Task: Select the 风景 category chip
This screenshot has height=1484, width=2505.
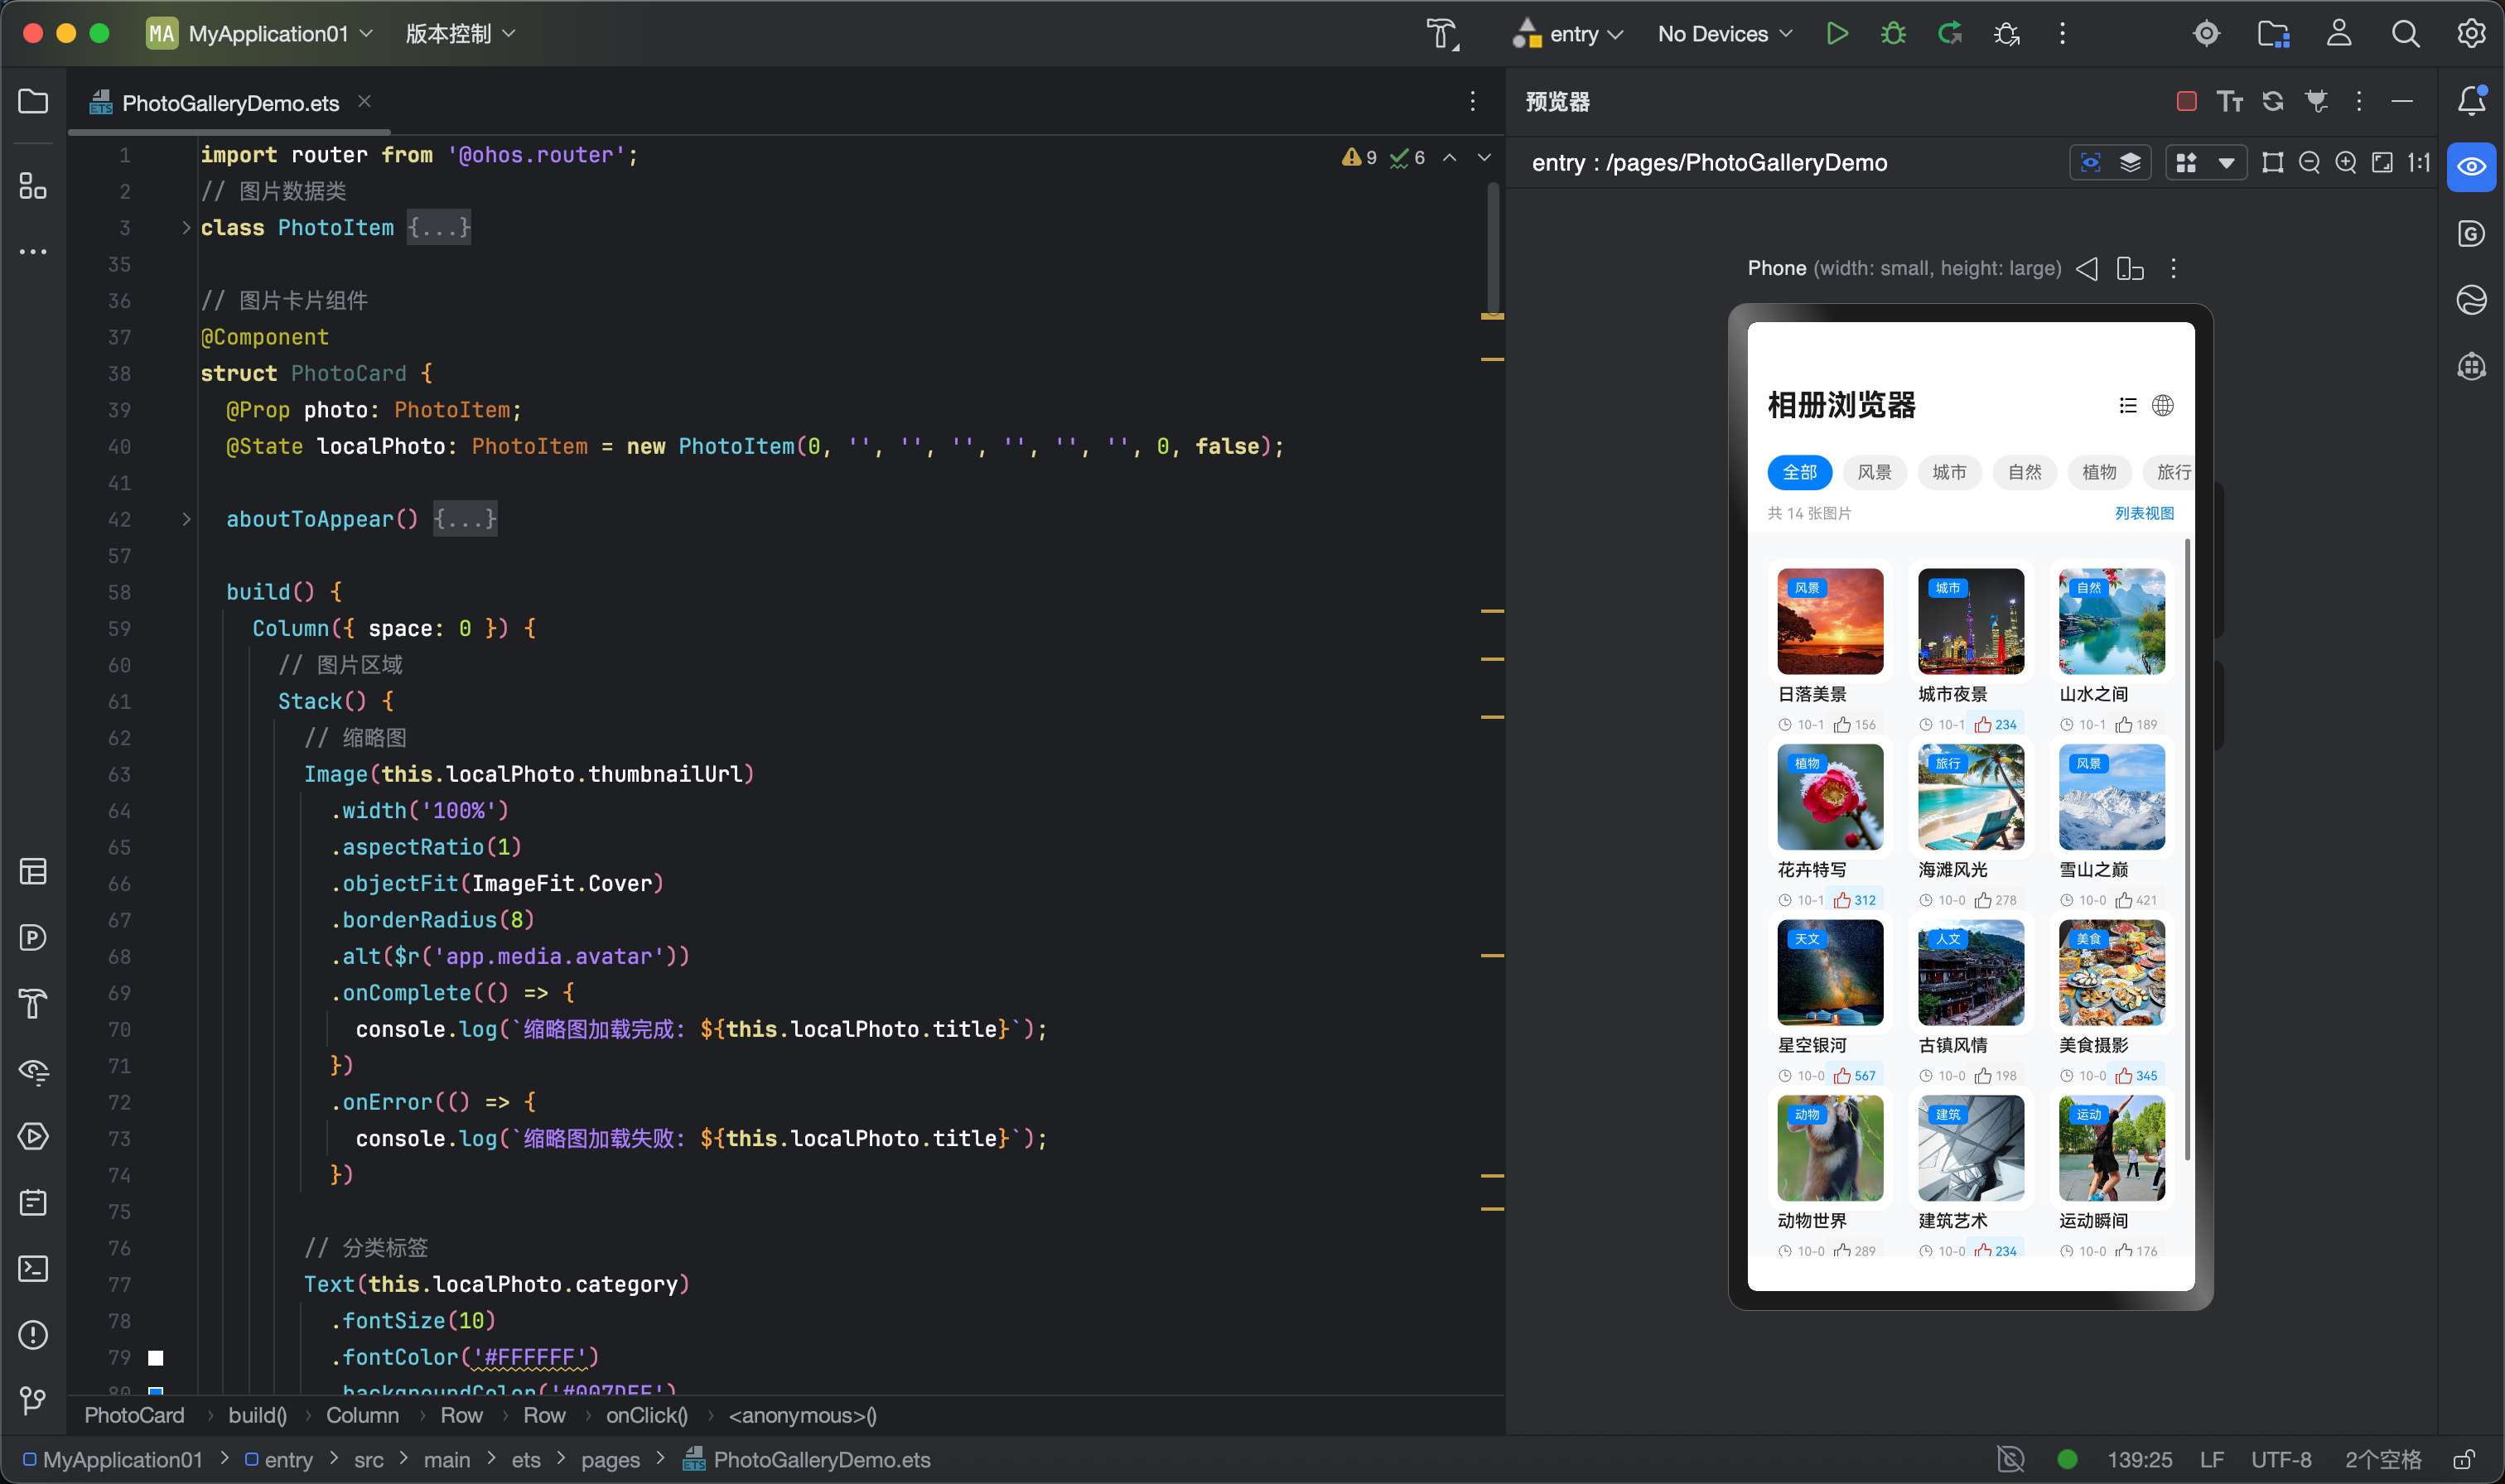Action: [x=1873, y=472]
